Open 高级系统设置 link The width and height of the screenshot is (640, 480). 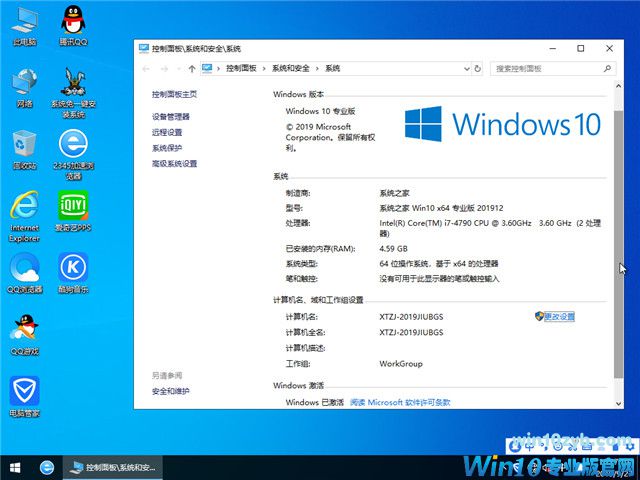click(x=174, y=163)
